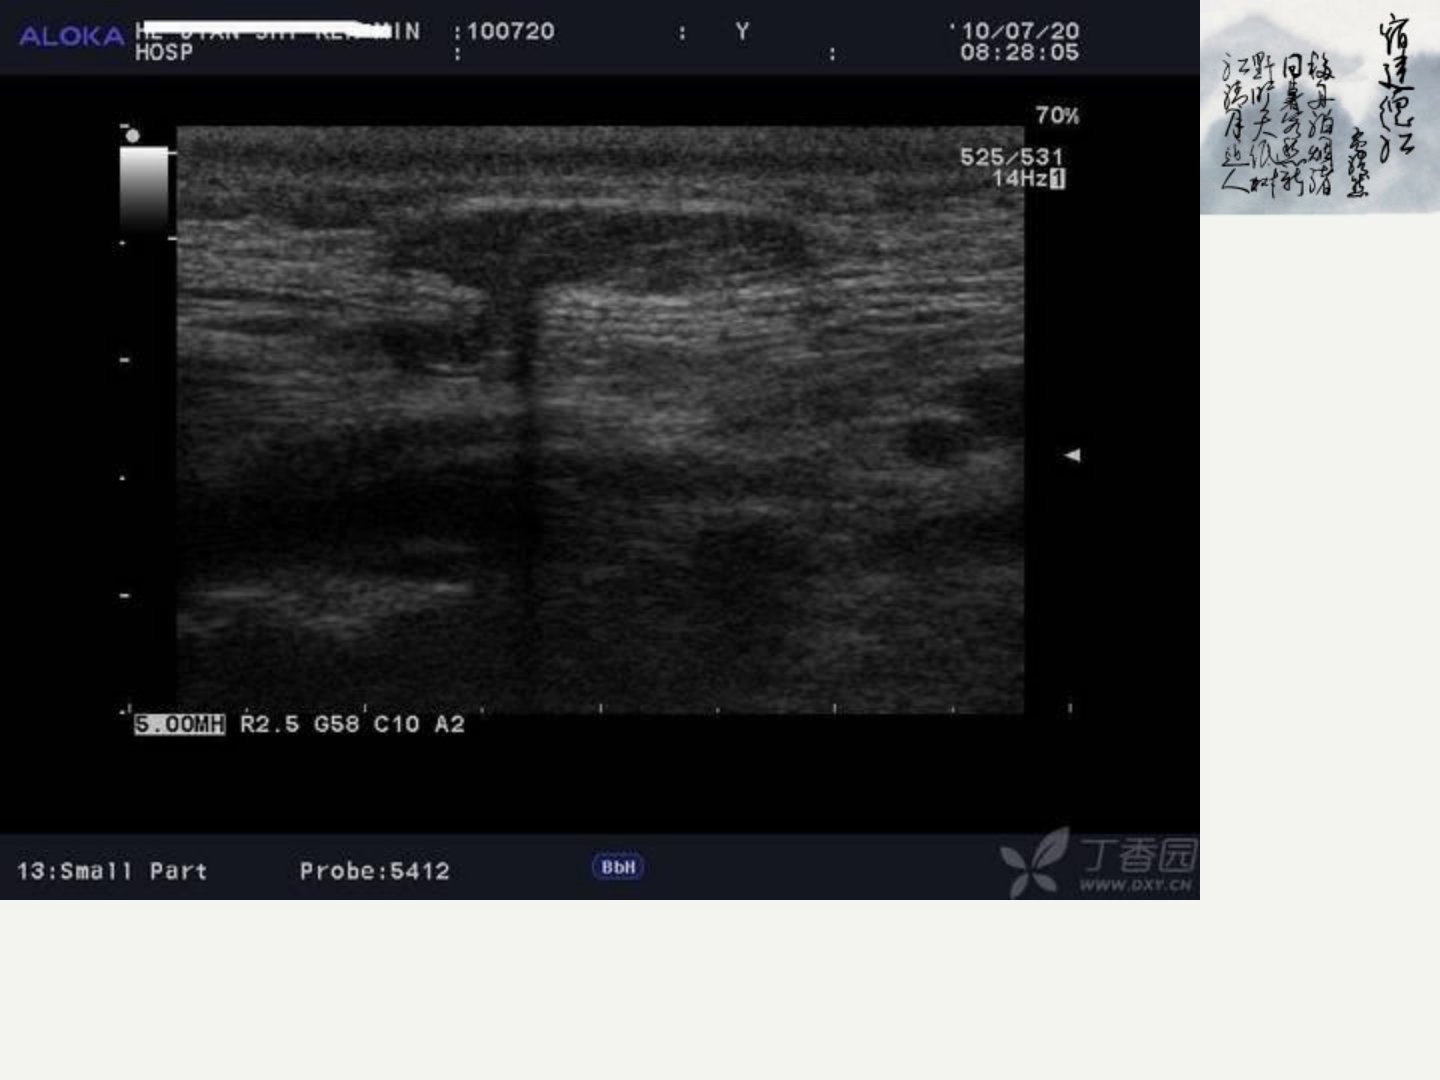Click the 08:28:05 timestamp

click(x=1019, y=52)
